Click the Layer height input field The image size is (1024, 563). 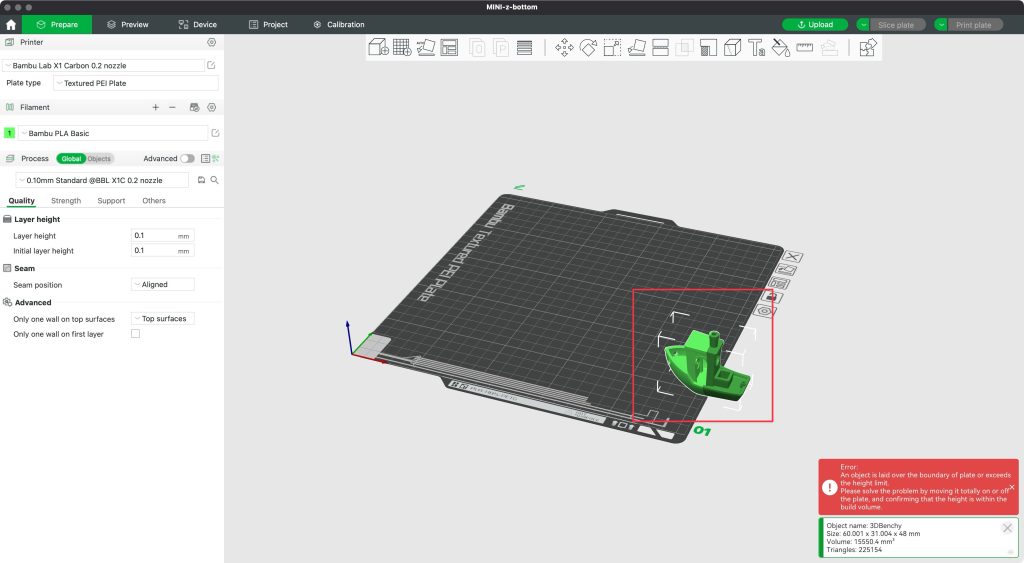(x=153, y=236)
